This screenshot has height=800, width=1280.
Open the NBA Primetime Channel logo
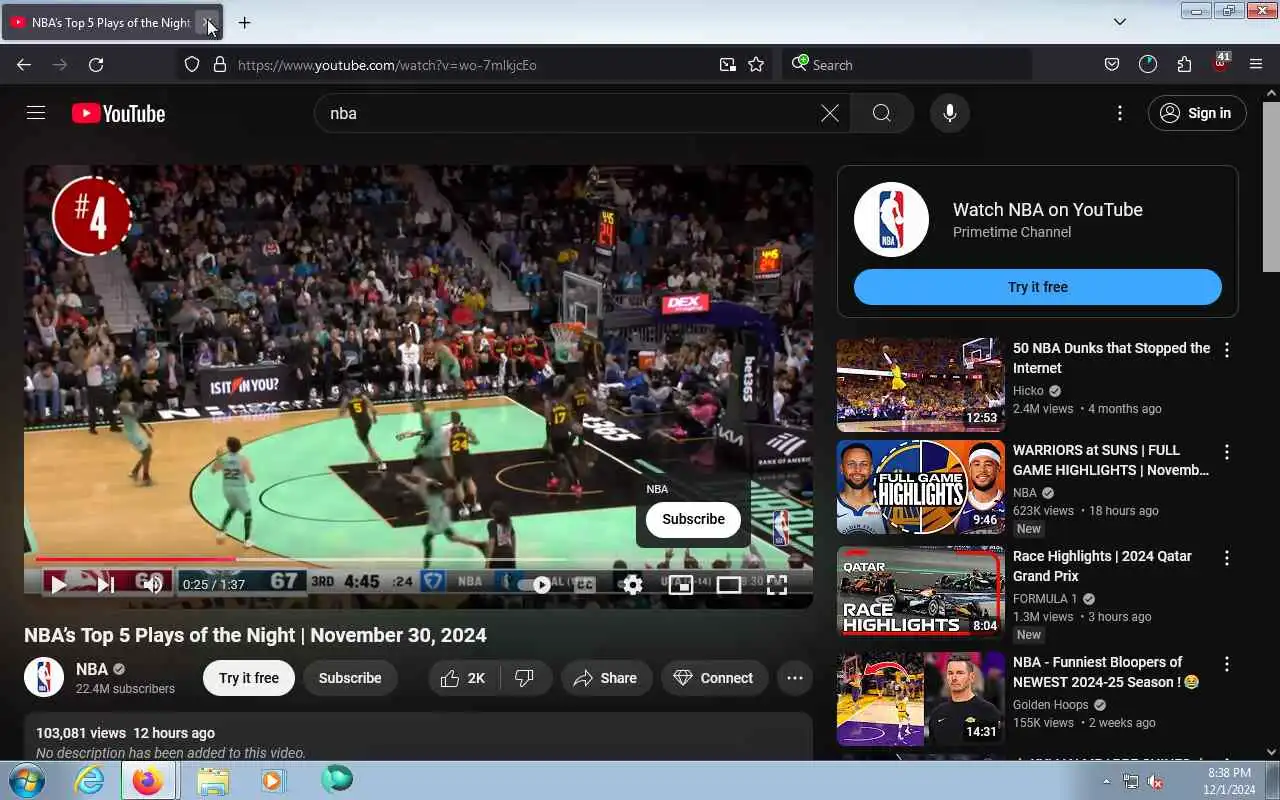tap(891, 220)
